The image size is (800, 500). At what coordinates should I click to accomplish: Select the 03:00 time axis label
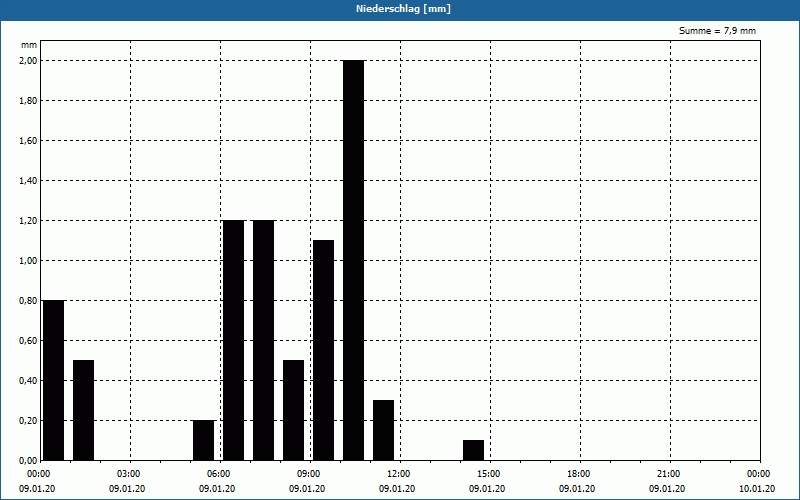[x=129, y=474]
